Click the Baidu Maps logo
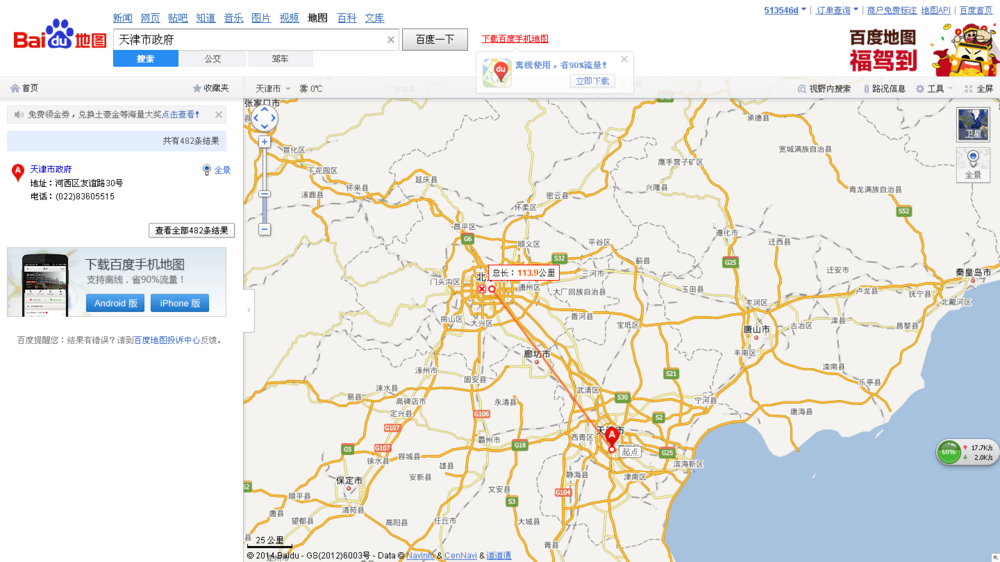This screenshot has height=562, width=1000. pyautogui.click(x=59, y=36)
